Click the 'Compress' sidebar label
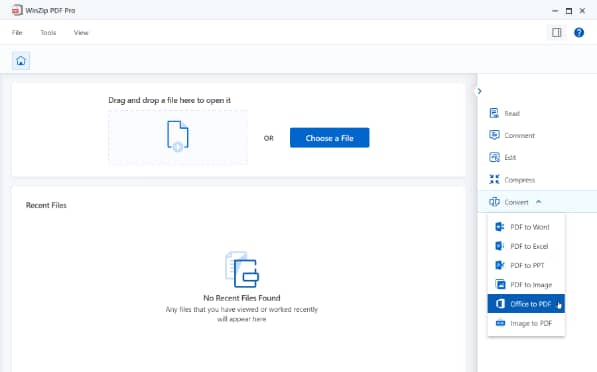This screenshot has height=372, width=597. pos(520,180)
